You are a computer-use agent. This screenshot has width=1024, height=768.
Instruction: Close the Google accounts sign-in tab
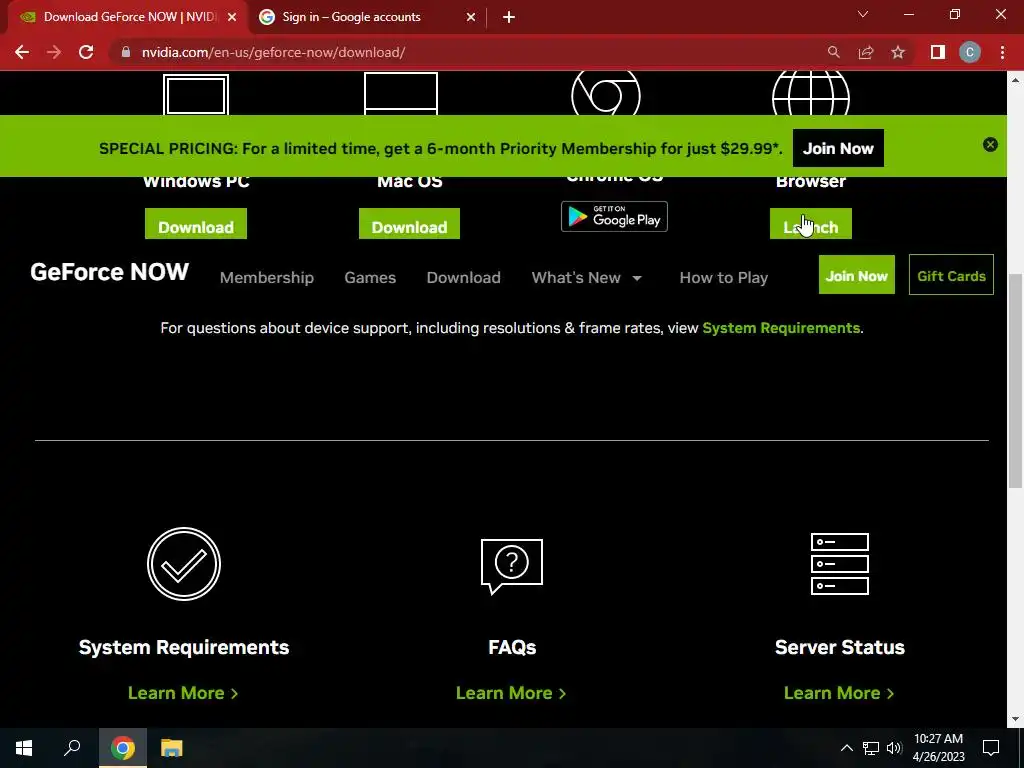click(471, 18)
